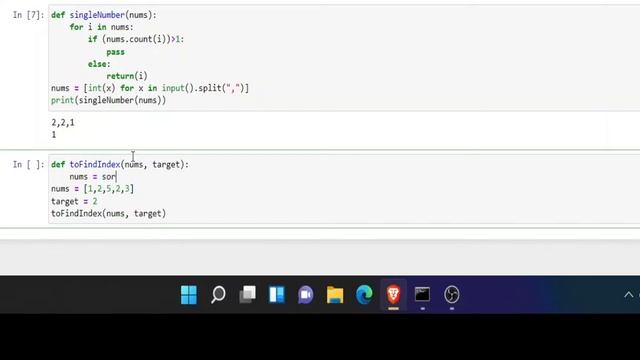Click output text '2,2,1'
This screenshot has height=360, width=640.
(x=63, y=122)
